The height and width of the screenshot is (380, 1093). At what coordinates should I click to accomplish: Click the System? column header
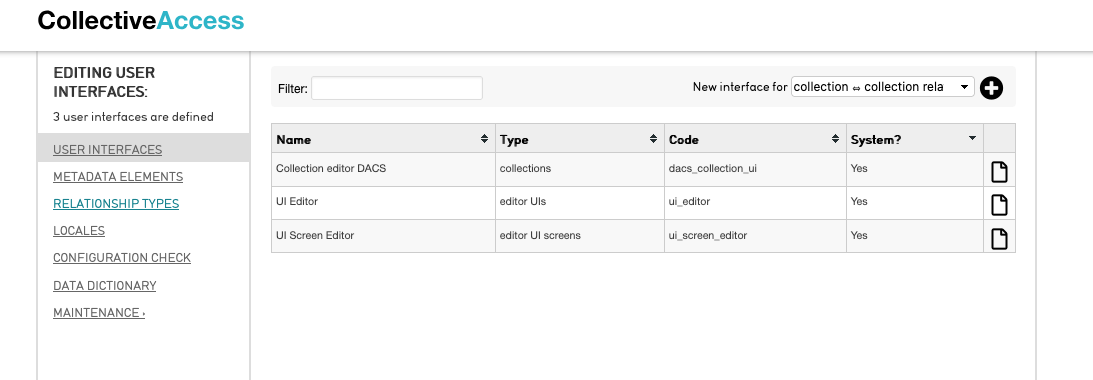[915, 139]
